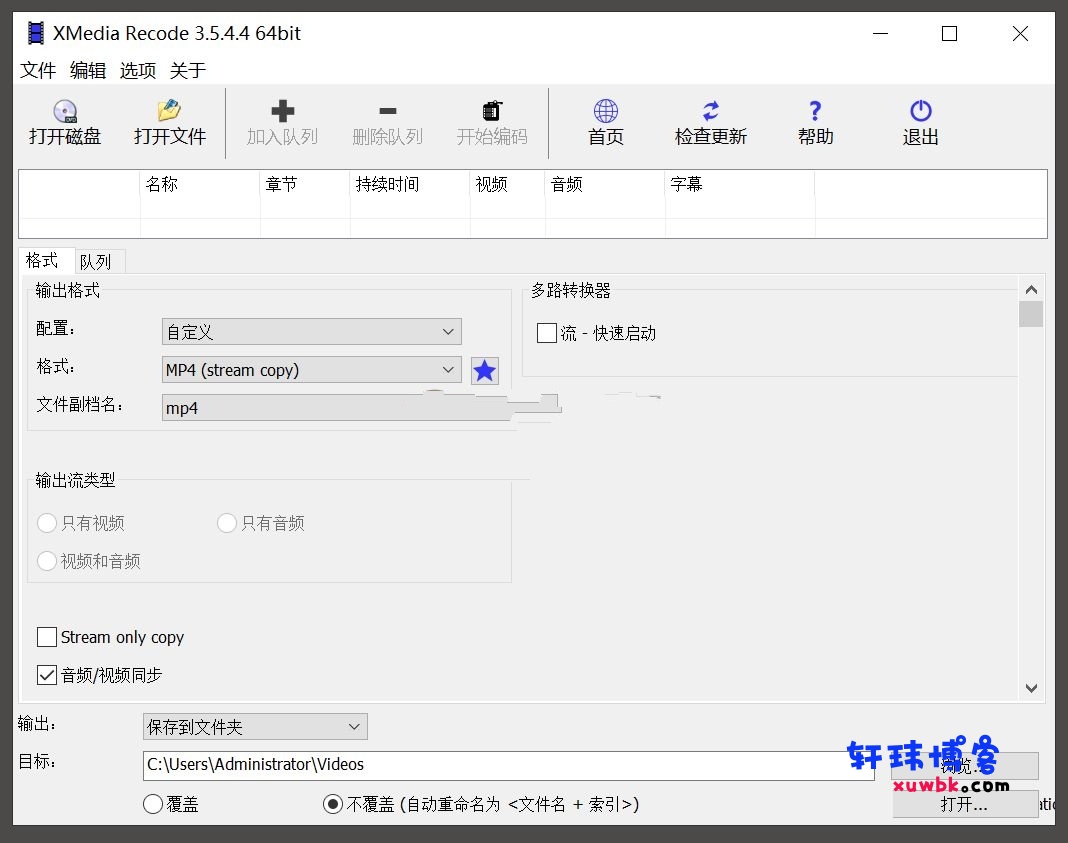This screenshot has height=843, width=1068.
Task: Open the 文件 menu
Action: point(37,70)
